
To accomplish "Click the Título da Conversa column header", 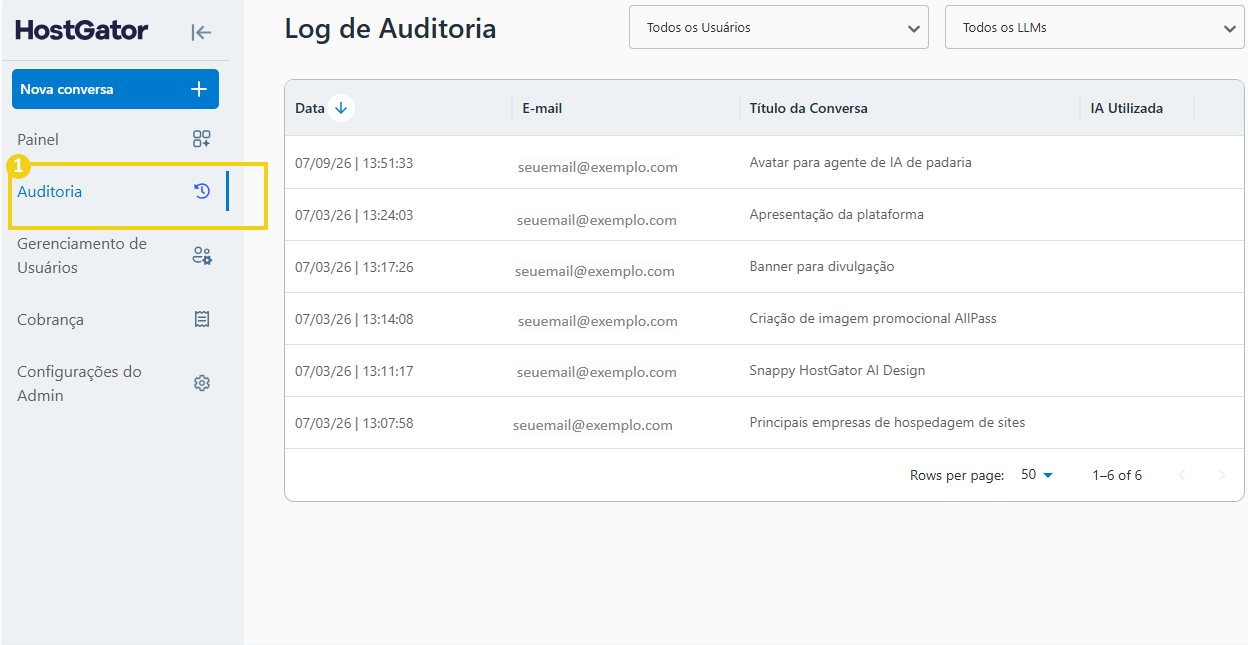I will (809, 108).
